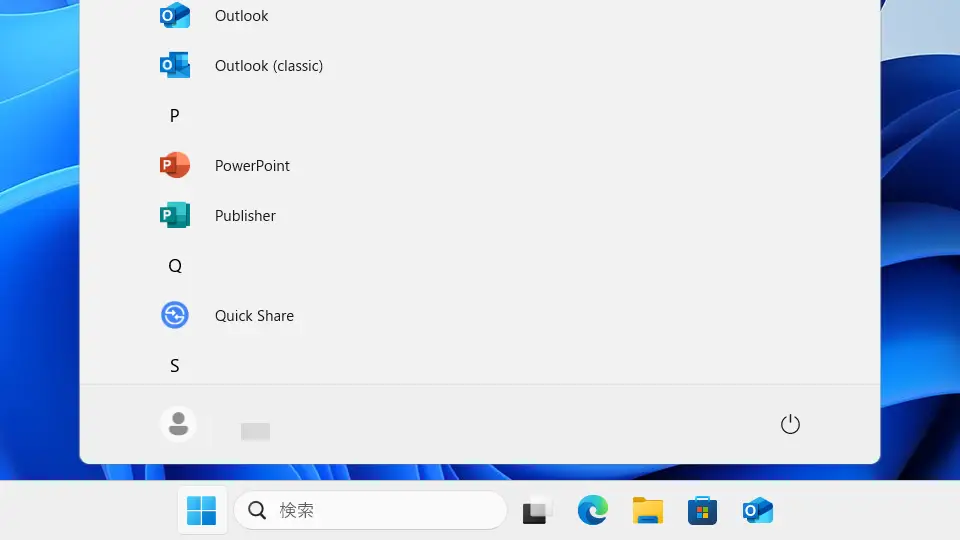Click the search magnifier icon in taskbar
The width and height of the screenshot is (960, 540).
[257, 511]
